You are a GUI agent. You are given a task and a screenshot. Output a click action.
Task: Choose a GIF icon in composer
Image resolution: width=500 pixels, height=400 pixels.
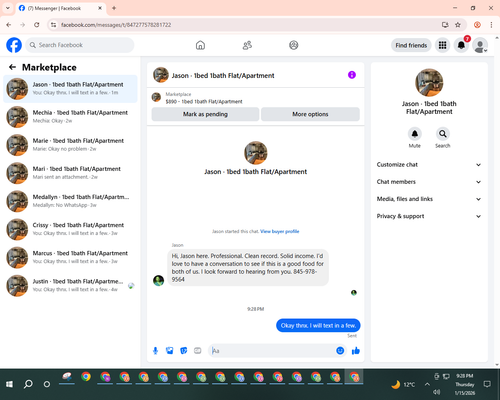tap(198, 351)
